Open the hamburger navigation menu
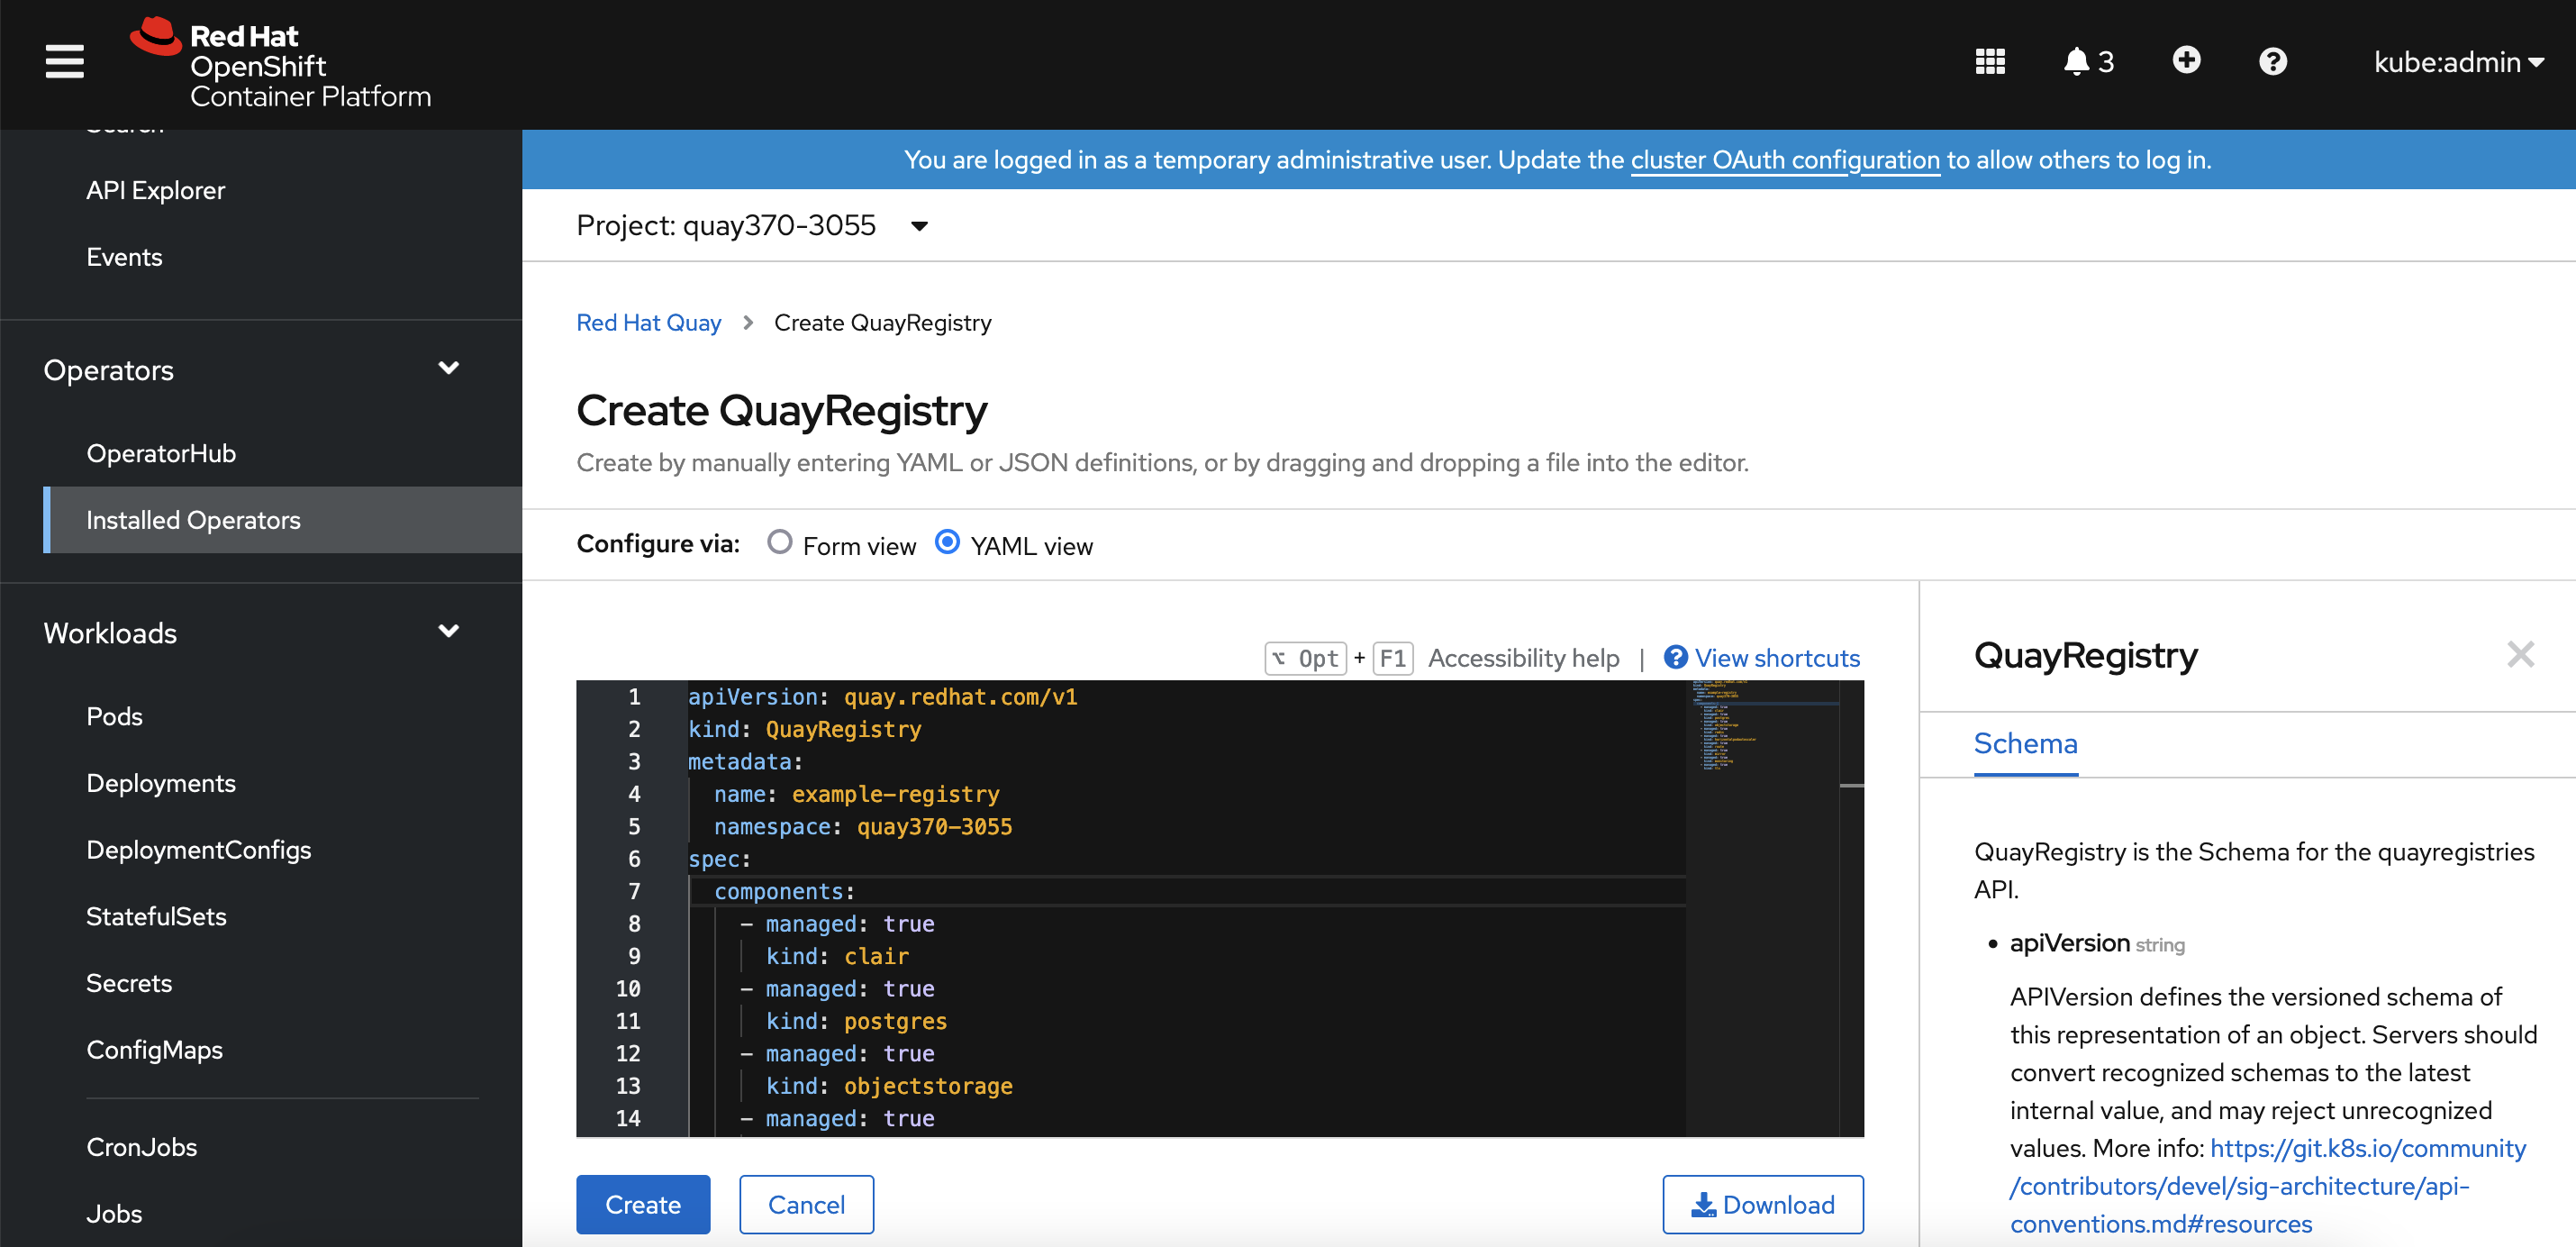The height and width of the screenshot is (1247, 2576). pyautogui.click(x=64, y=61)
